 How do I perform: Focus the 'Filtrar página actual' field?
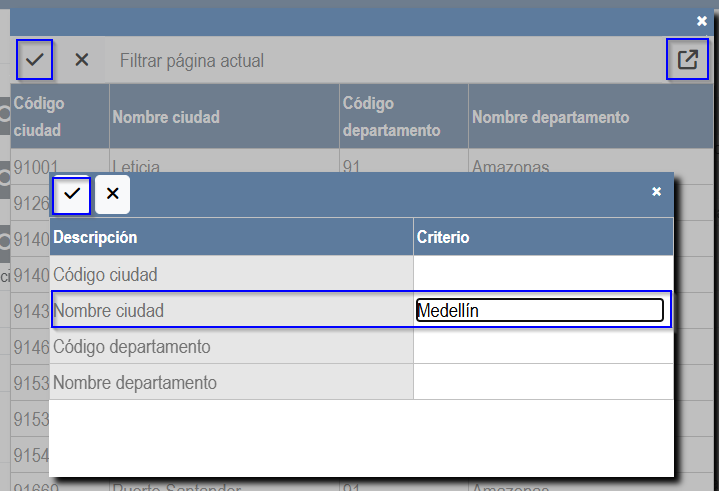[380, 61]
